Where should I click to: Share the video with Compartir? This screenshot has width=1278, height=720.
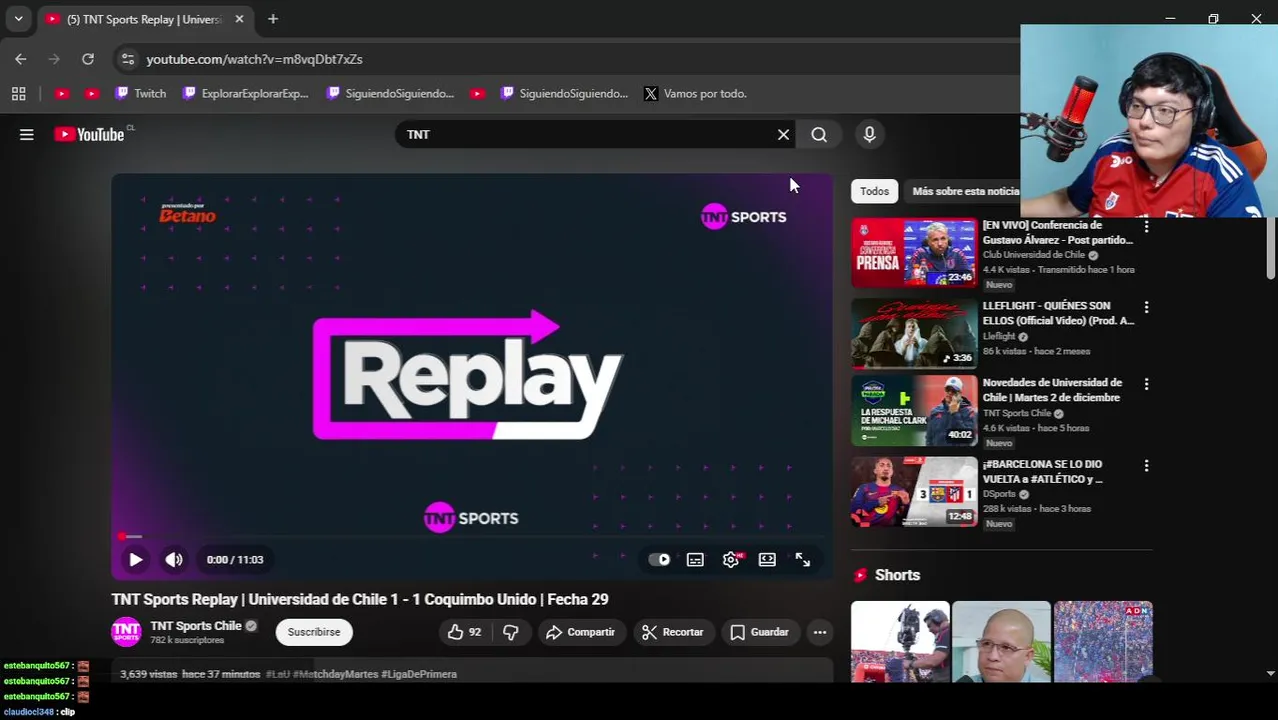click(580, 632)
